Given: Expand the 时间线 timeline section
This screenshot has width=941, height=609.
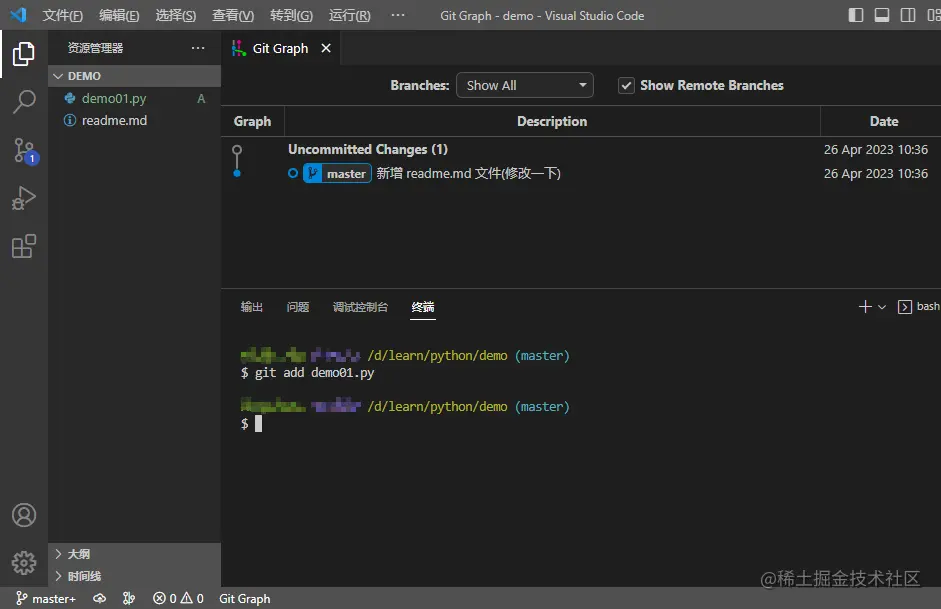Looking at the screenshot, I should 134,576.
